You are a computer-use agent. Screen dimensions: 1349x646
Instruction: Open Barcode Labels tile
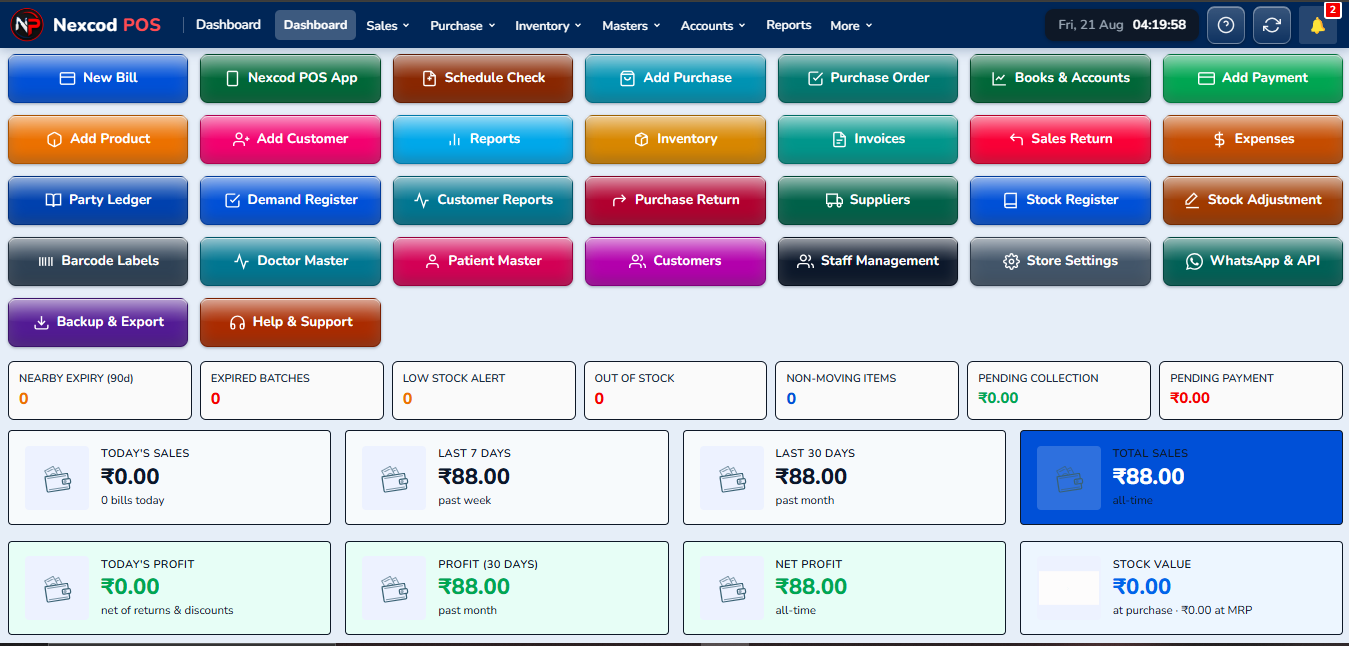pyautogui.click(x=98, y=261)
